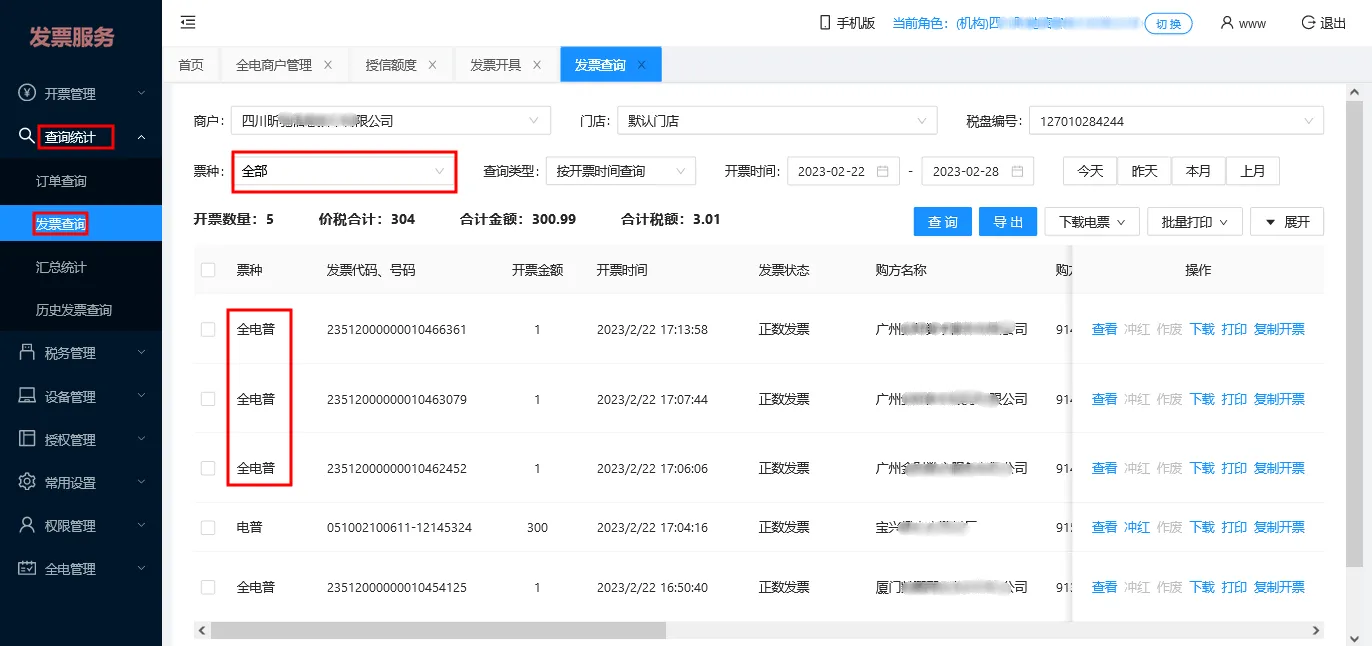Click 冲红 for invoice 051002100611-12145324
Screen dimensions: 1372x646
[x=1136, y=527]
